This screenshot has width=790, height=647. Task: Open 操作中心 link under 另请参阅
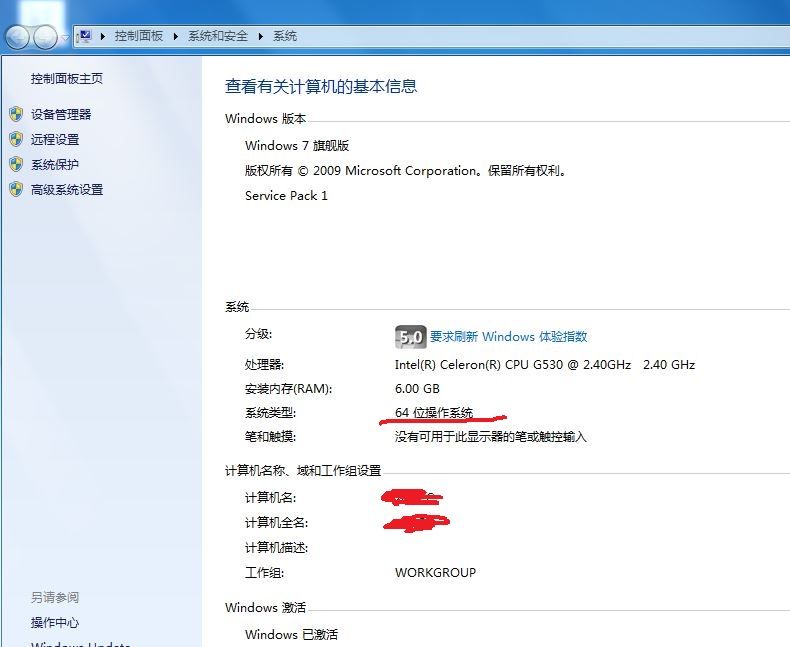coord(55,623)
